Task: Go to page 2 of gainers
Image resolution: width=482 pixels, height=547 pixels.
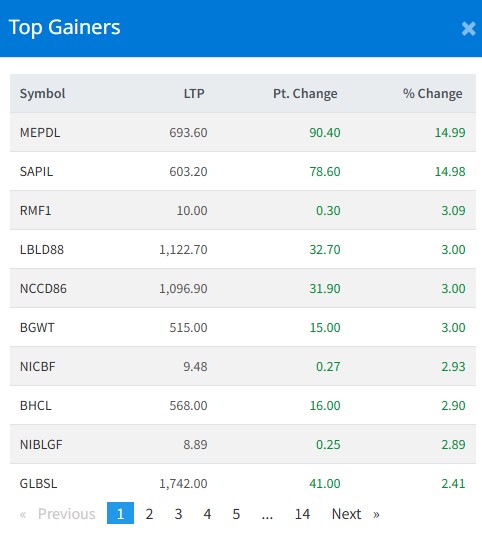Action: [x=149, y=514]
